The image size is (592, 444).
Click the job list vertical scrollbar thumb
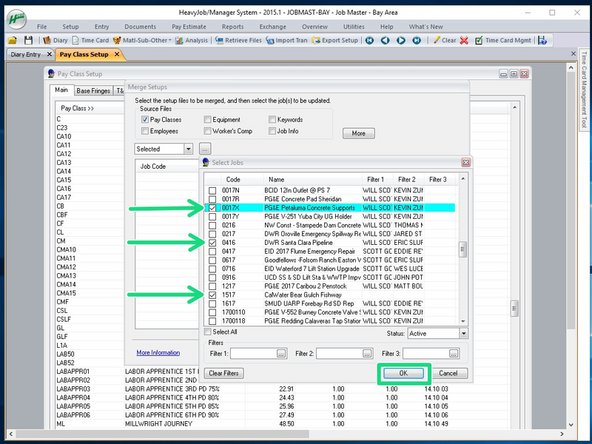pos(463,249)
